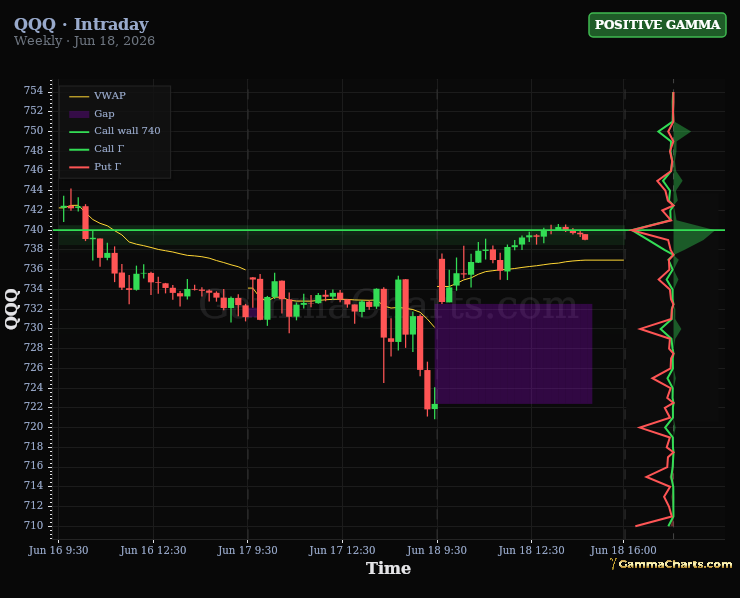Viewport: 740px width, 598px height.
Task: Click the Jun 17 9:30 time label
Action: [247, 550]
